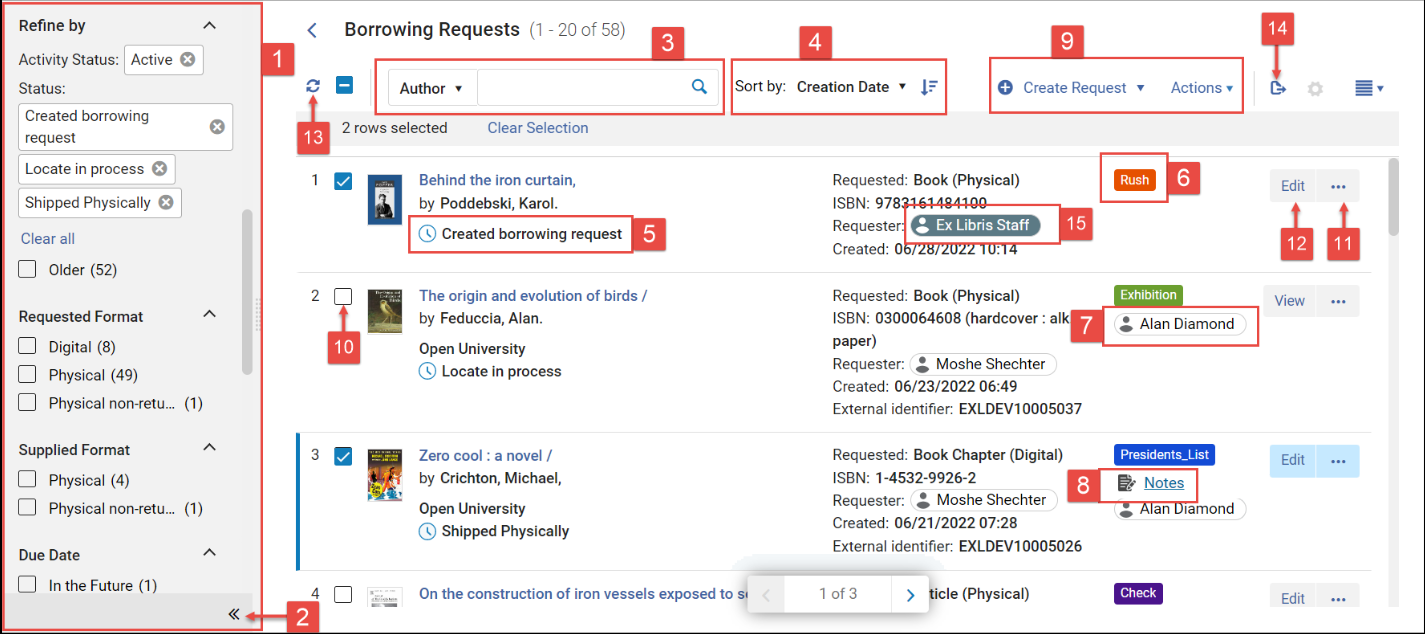Check the row 2 selection checkbox
This screenshot has height=634, width=1425.
(x=343, y=296)
